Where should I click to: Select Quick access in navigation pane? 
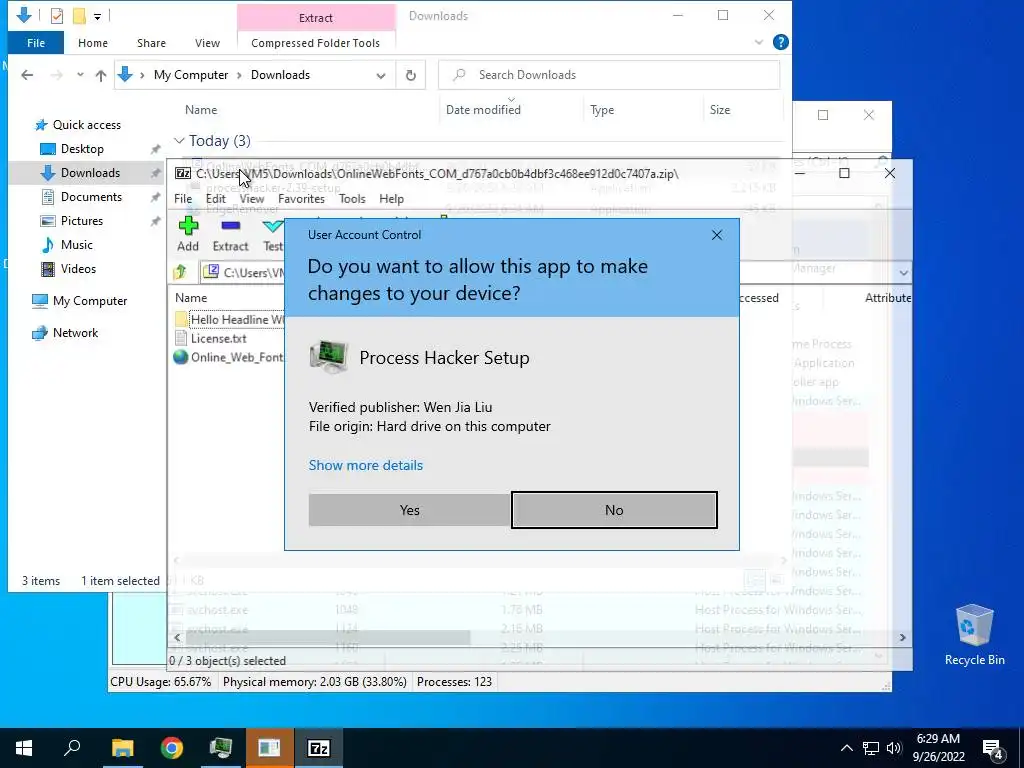point(78,125)
